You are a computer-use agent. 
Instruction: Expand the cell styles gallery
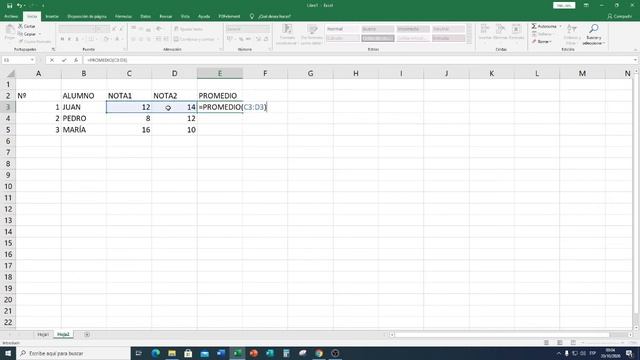tap(469, 40)
